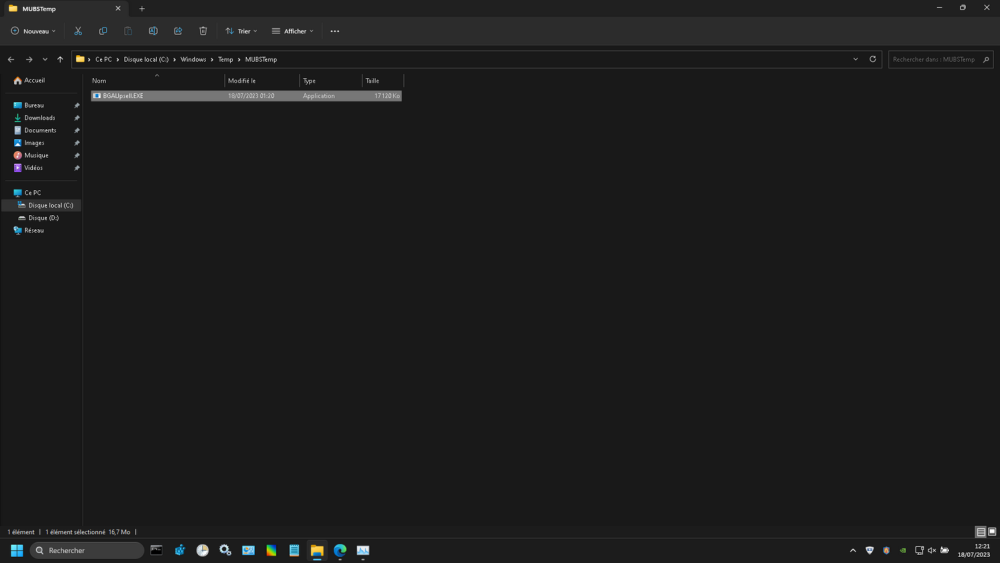The height and width of the screenshot is (563, 1000).
Task: Click the Windows breadcrumb in address bar
Action: click(x=193, y=59)
